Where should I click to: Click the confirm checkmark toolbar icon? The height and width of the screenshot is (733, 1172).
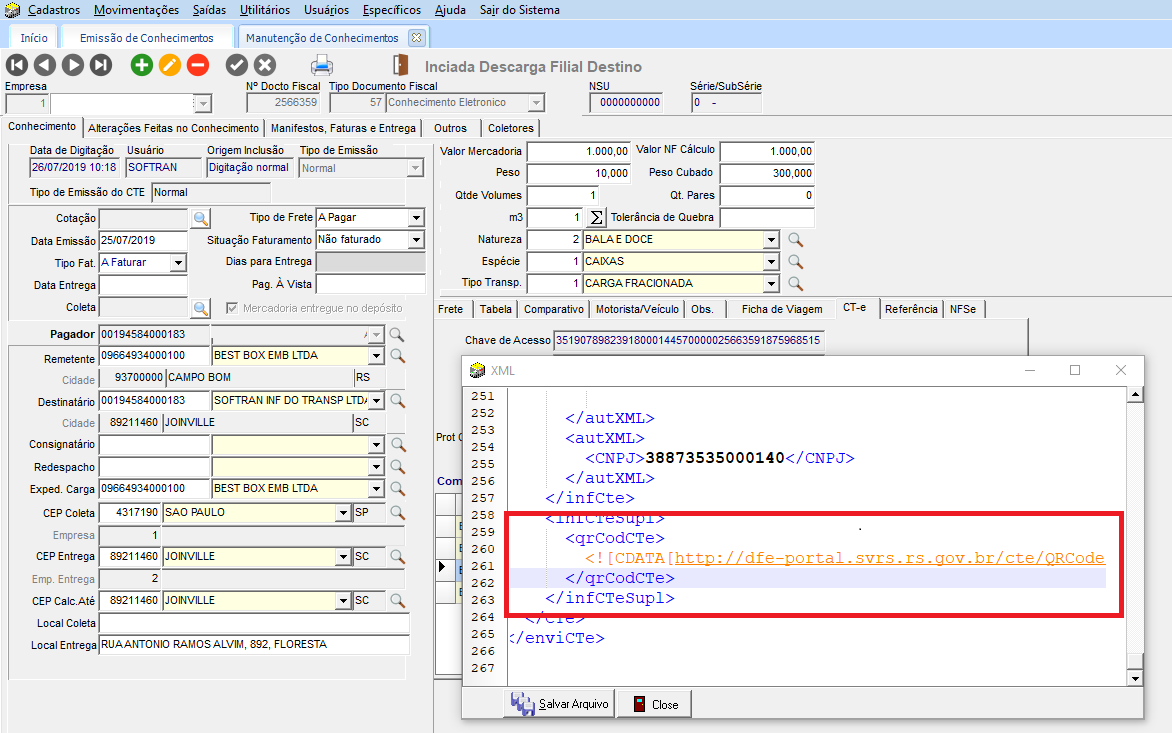[237, 65]
